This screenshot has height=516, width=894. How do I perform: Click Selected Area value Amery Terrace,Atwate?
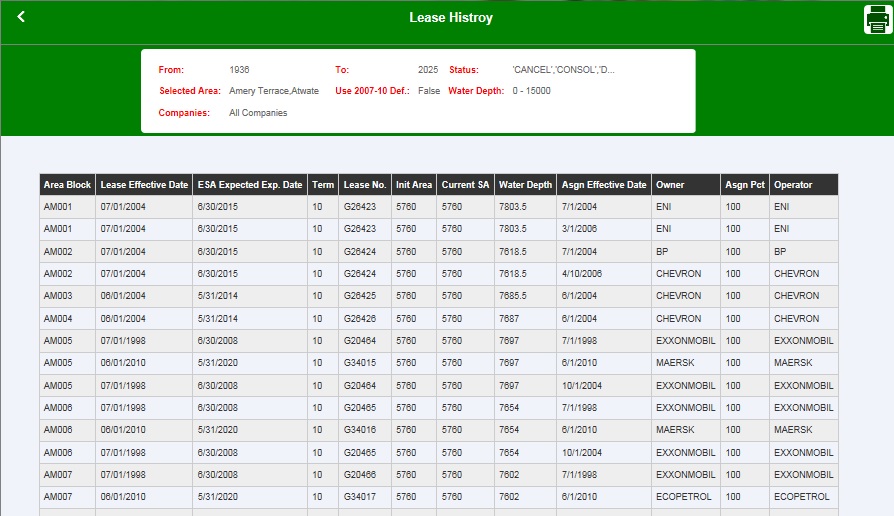click(x=274, y=91)
